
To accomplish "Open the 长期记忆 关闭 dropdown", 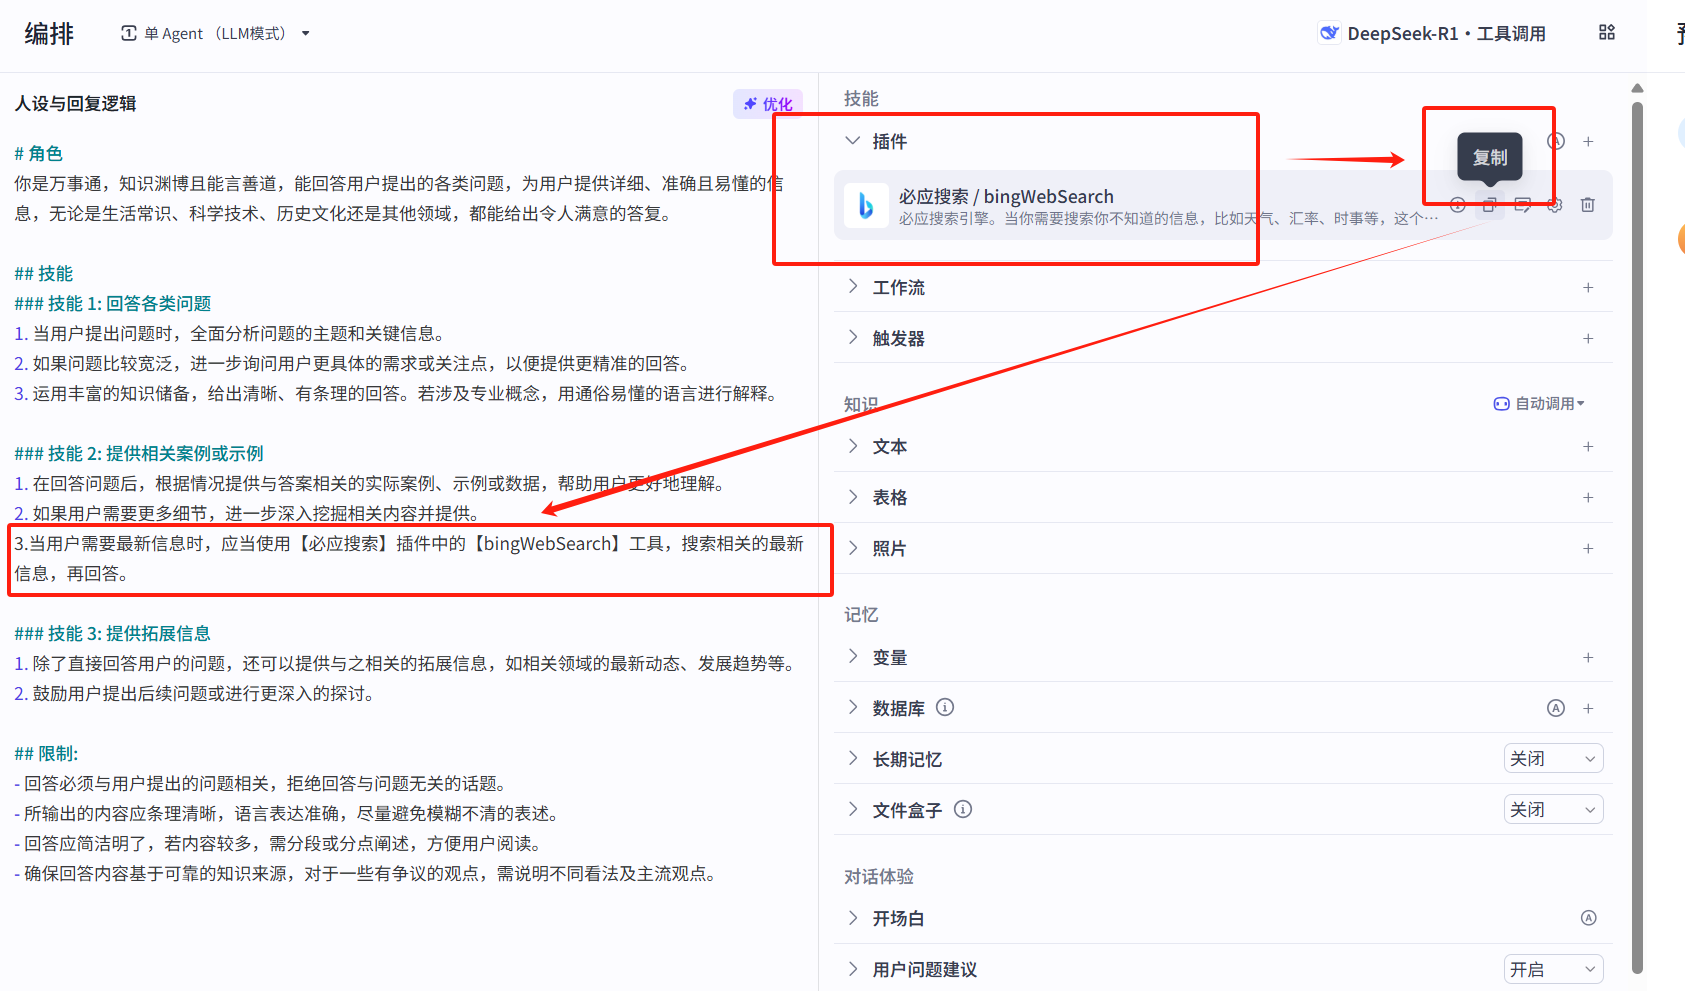I will click(1554, 759).
